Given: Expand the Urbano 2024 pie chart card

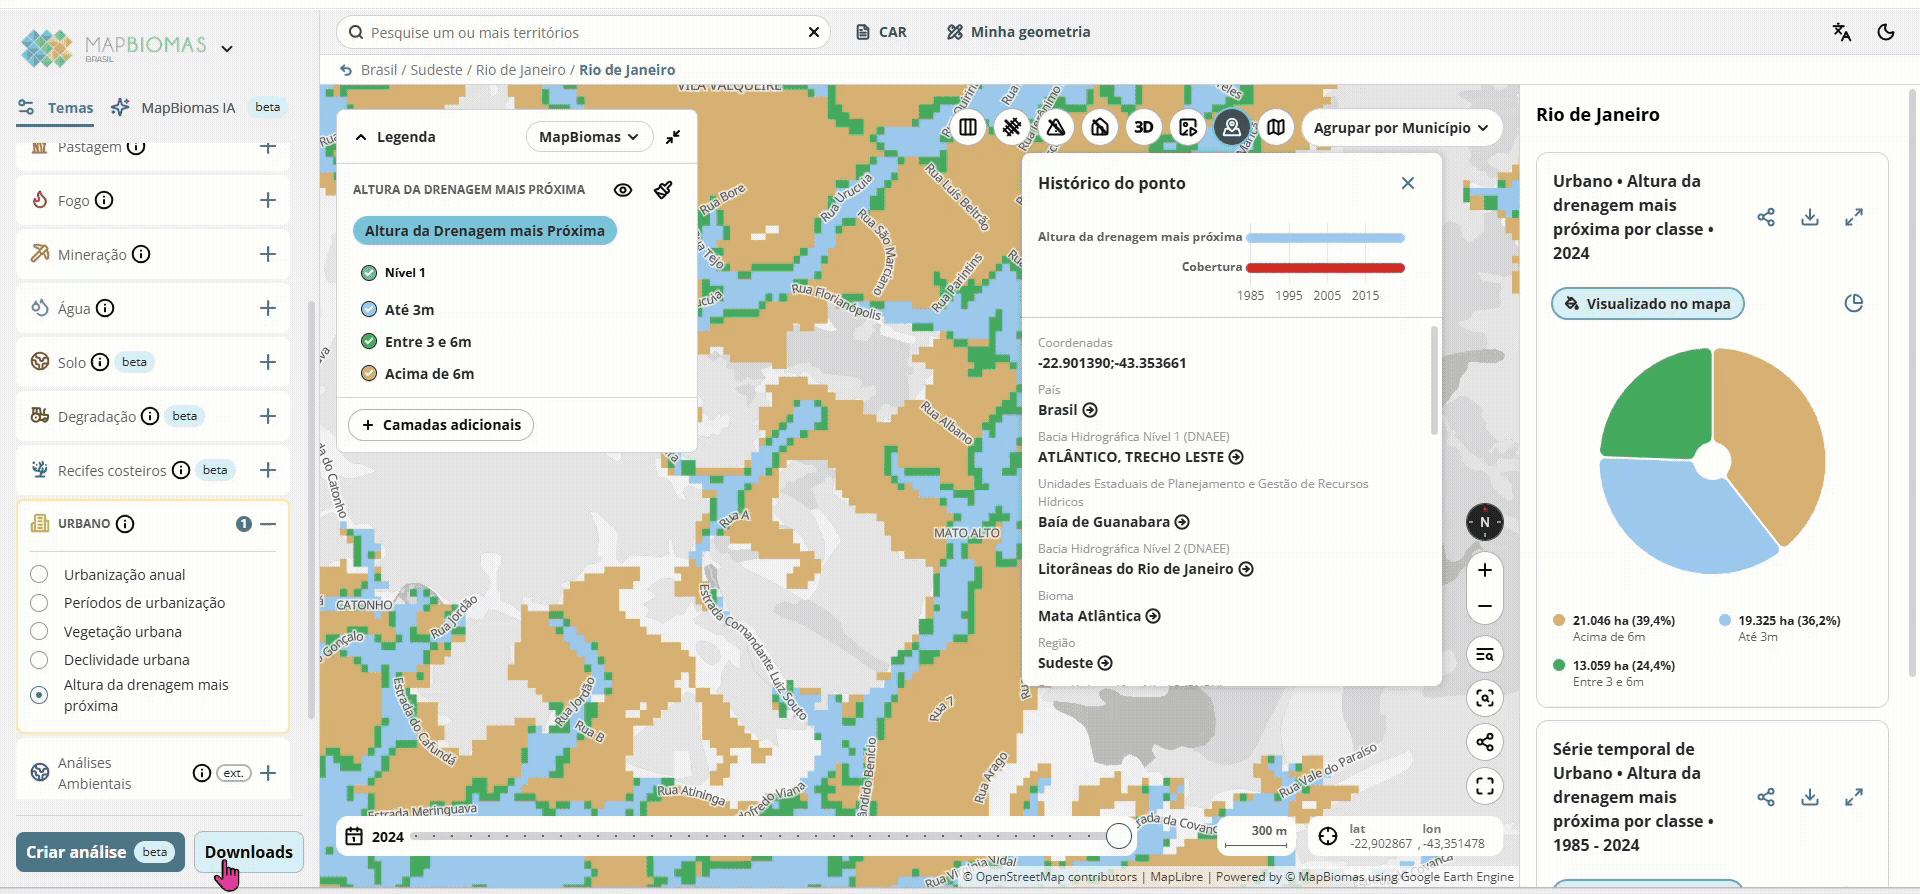Looking at the screenshot, I should 1854,217.
